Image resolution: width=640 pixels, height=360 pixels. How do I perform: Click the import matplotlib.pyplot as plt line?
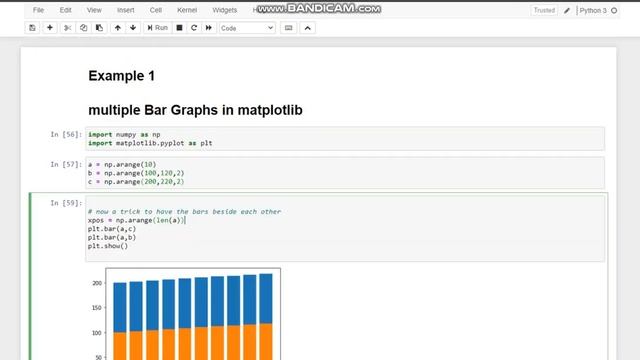150,143
